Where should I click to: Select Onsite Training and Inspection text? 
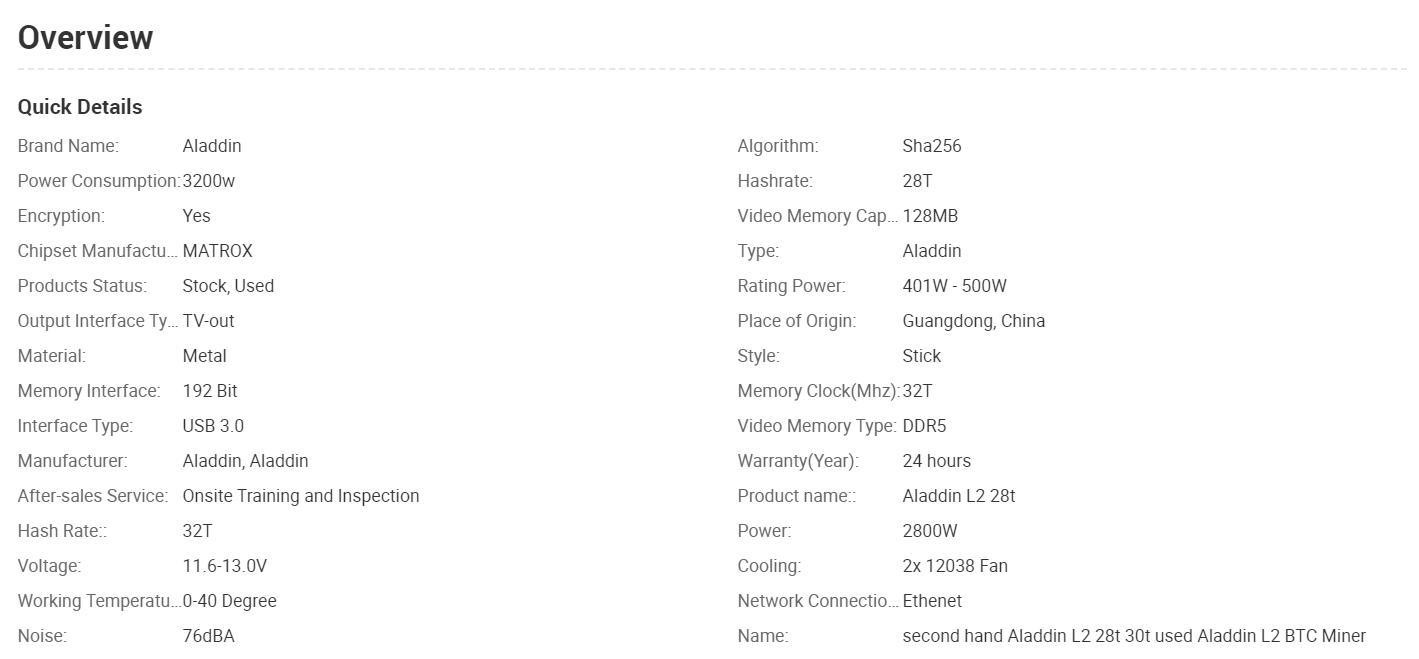pos(301,496)
